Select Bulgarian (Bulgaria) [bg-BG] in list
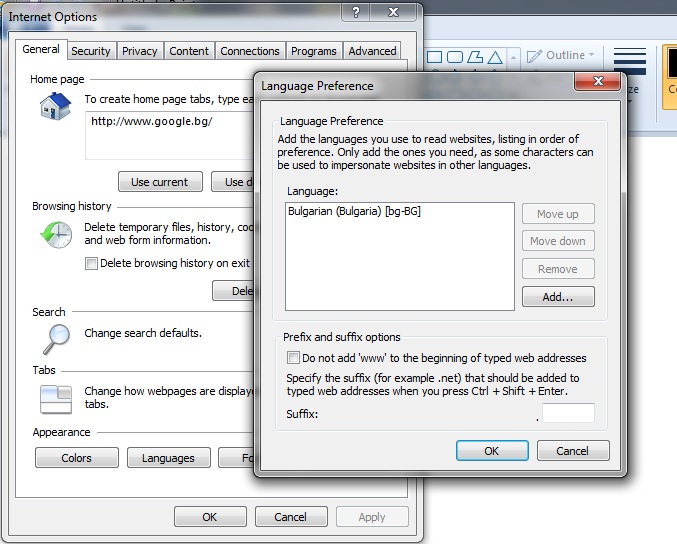677x544 pixels. pos(399,211)
